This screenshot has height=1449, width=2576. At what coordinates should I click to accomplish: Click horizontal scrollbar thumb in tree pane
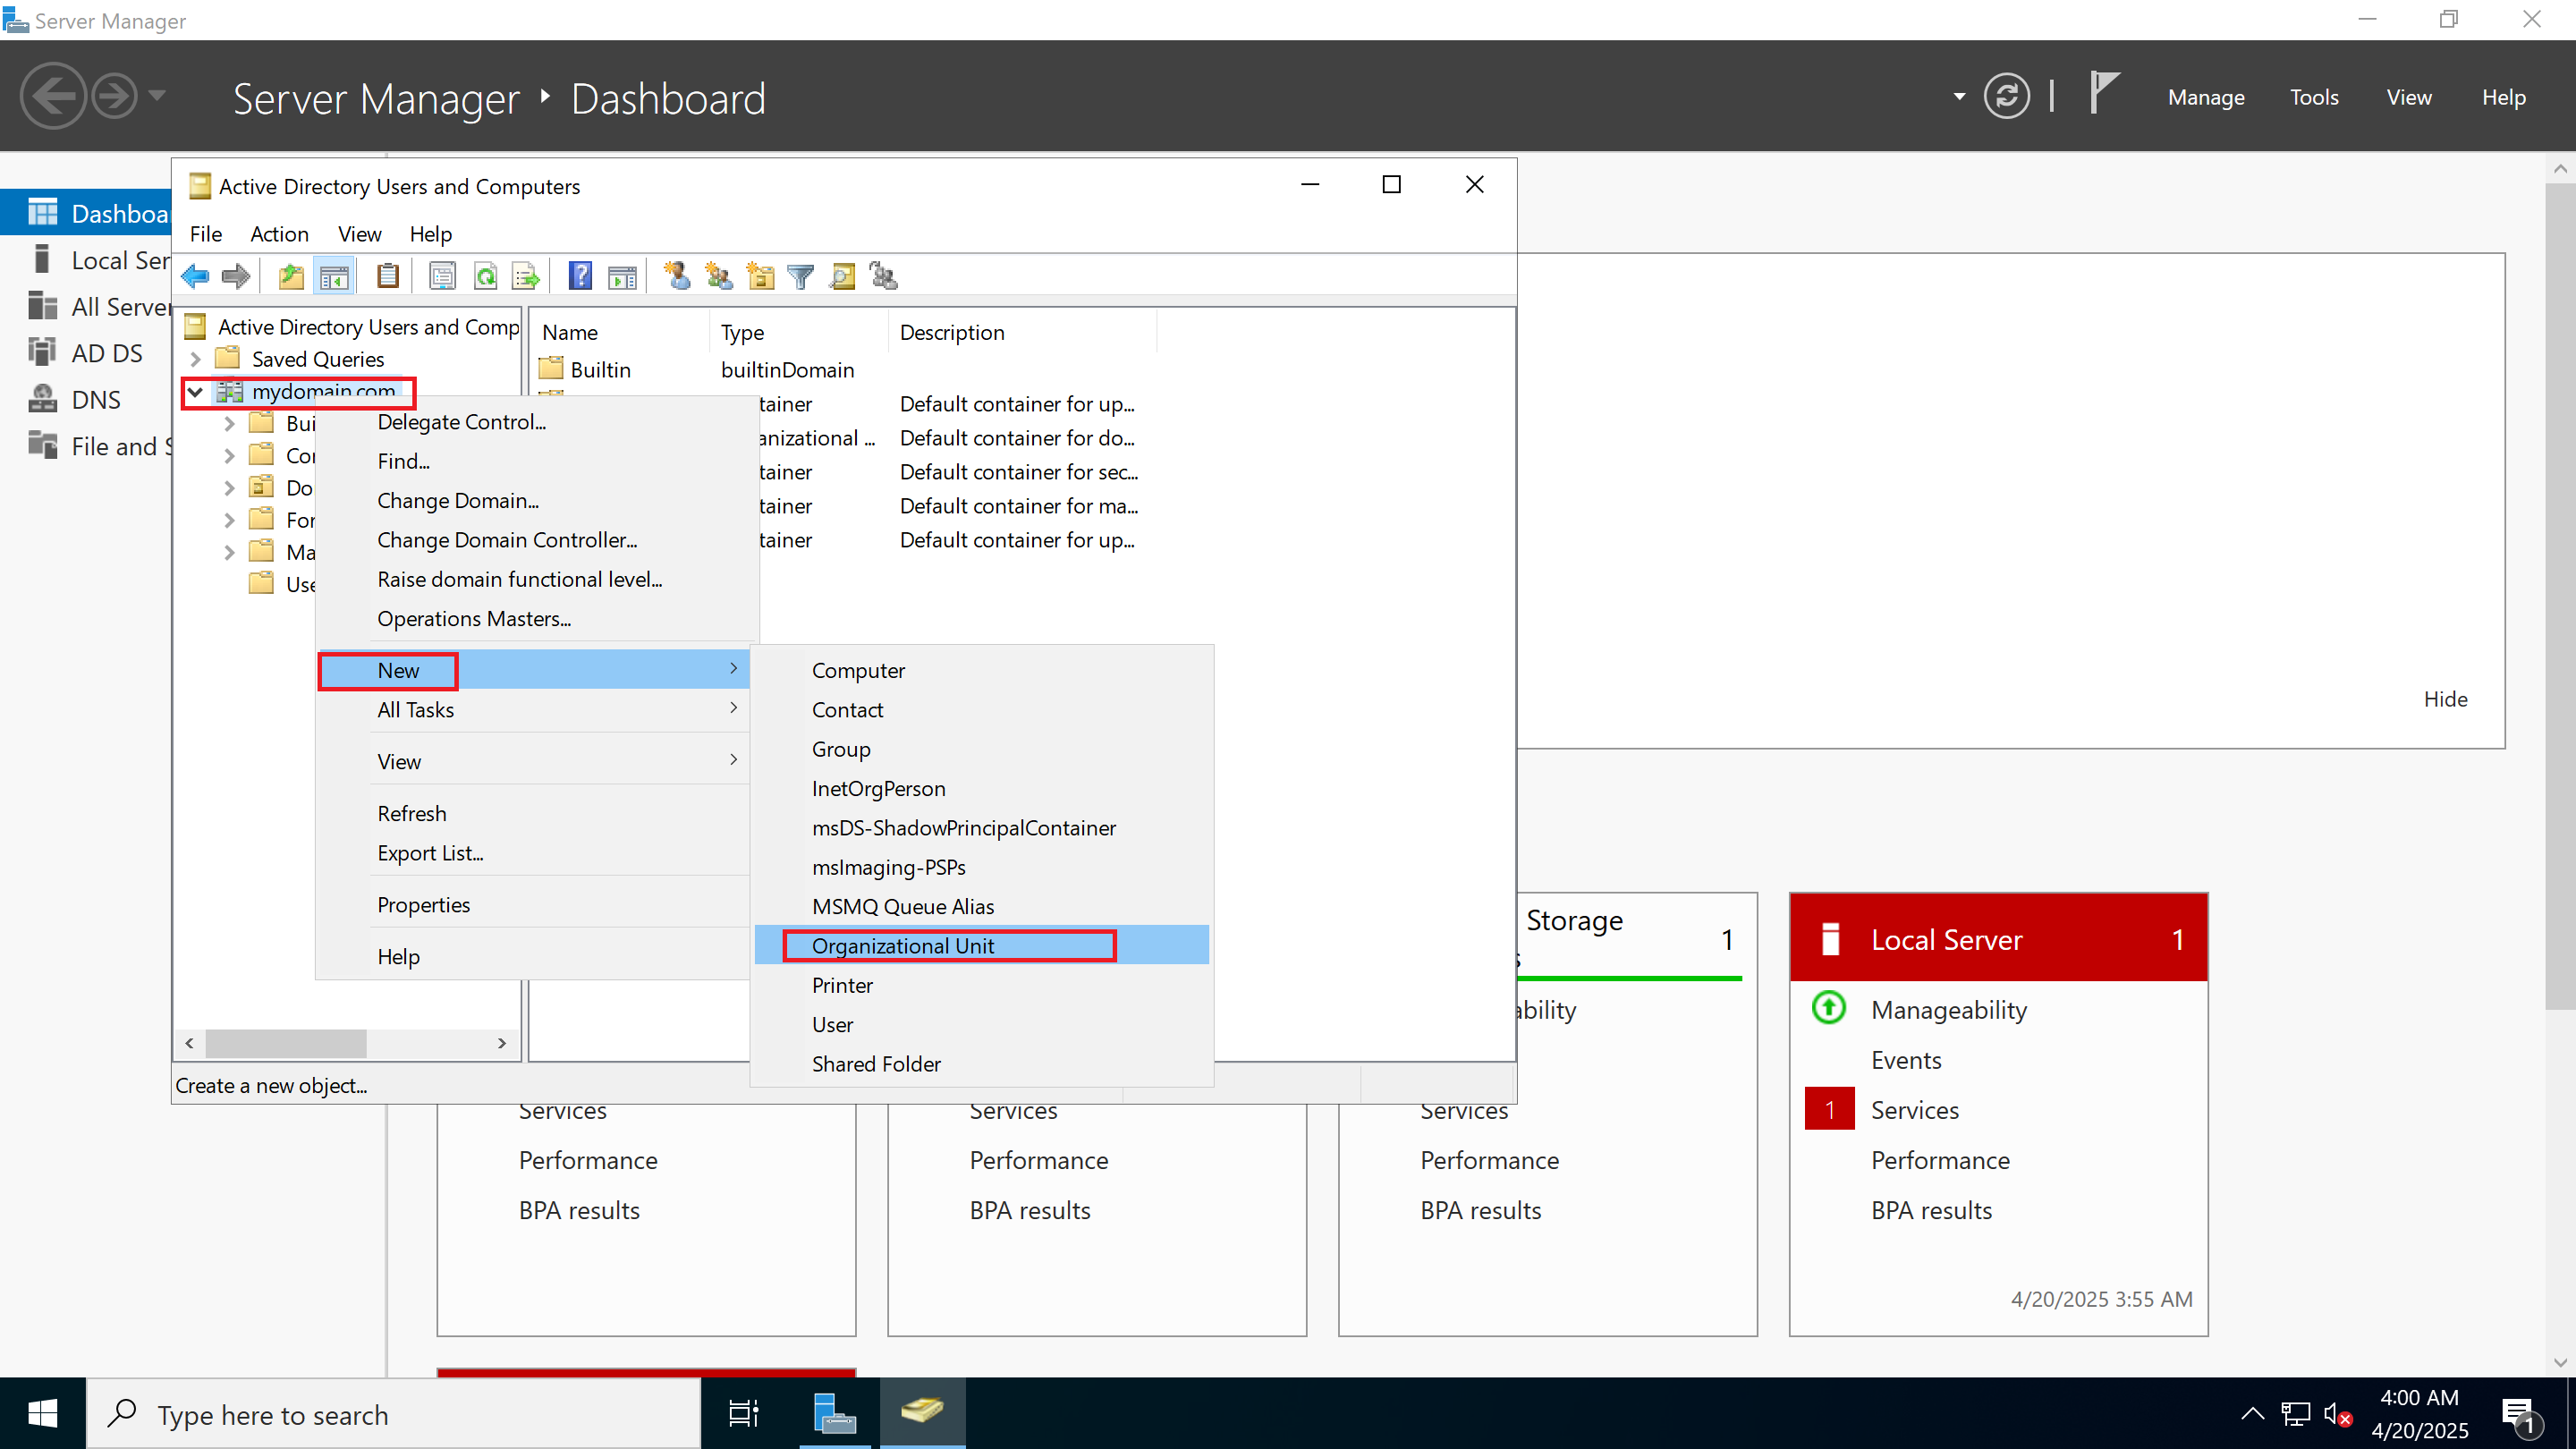point(286,1043)
